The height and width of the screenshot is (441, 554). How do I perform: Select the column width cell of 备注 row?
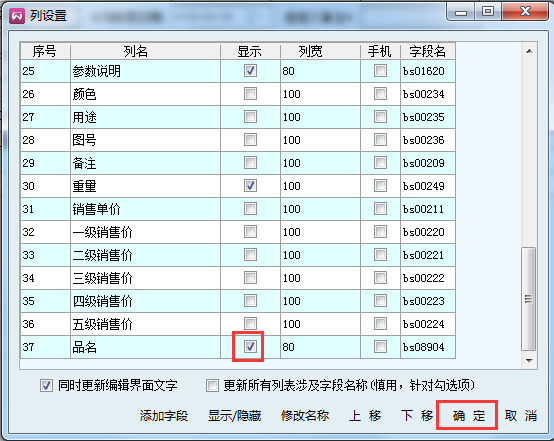pos(320,163)
